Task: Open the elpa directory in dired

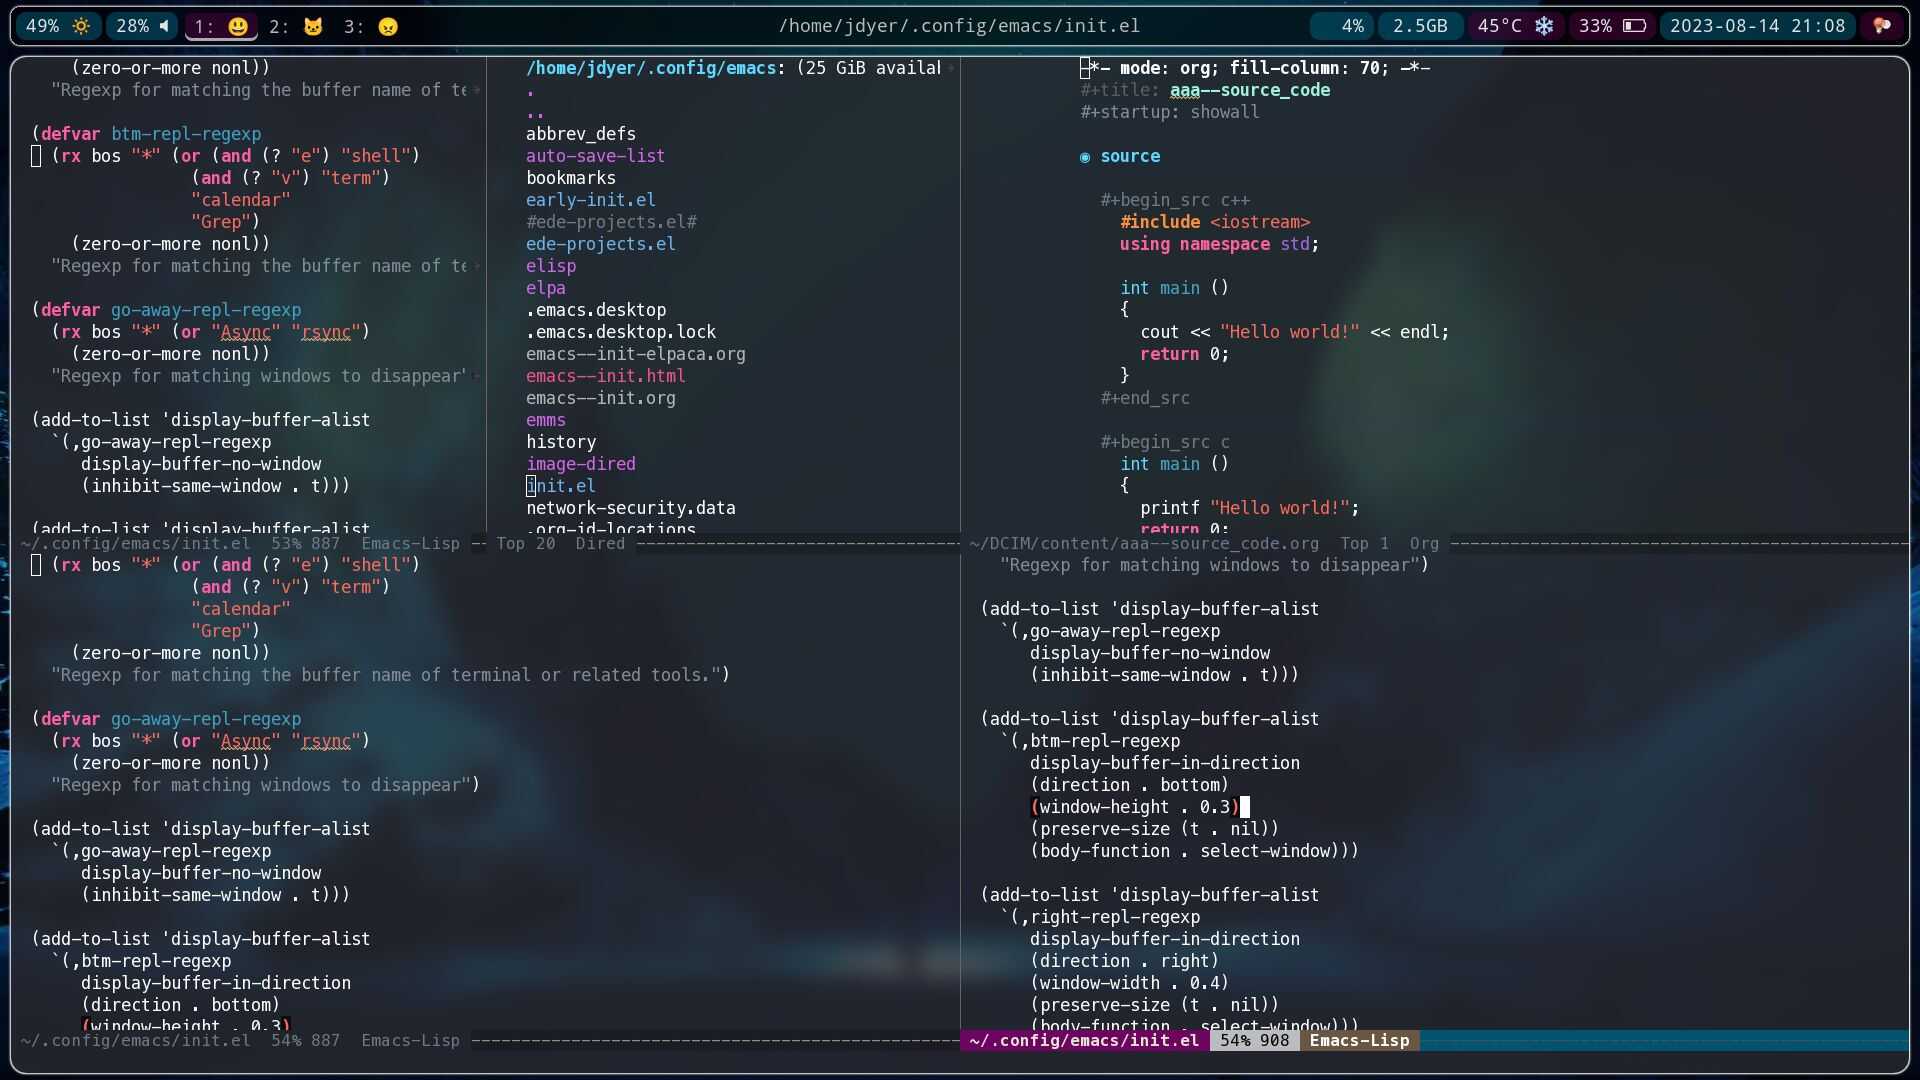Action: (545, 288)
